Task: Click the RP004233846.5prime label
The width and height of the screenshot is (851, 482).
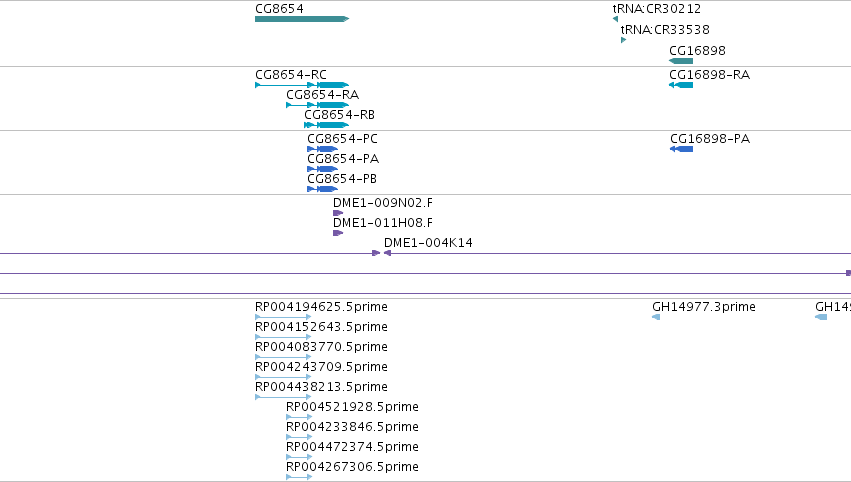Action: [x=352, y=427]
